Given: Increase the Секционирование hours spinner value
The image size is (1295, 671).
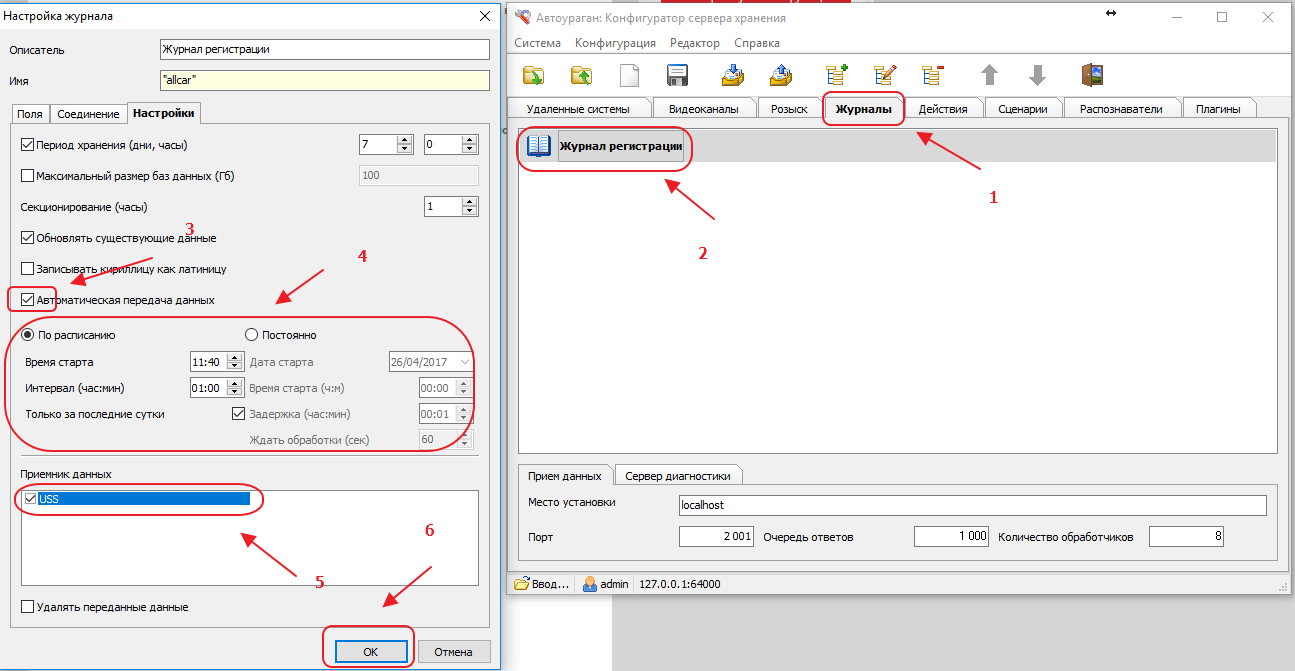Looking at the screenshot, I should (x=470, y=202).
